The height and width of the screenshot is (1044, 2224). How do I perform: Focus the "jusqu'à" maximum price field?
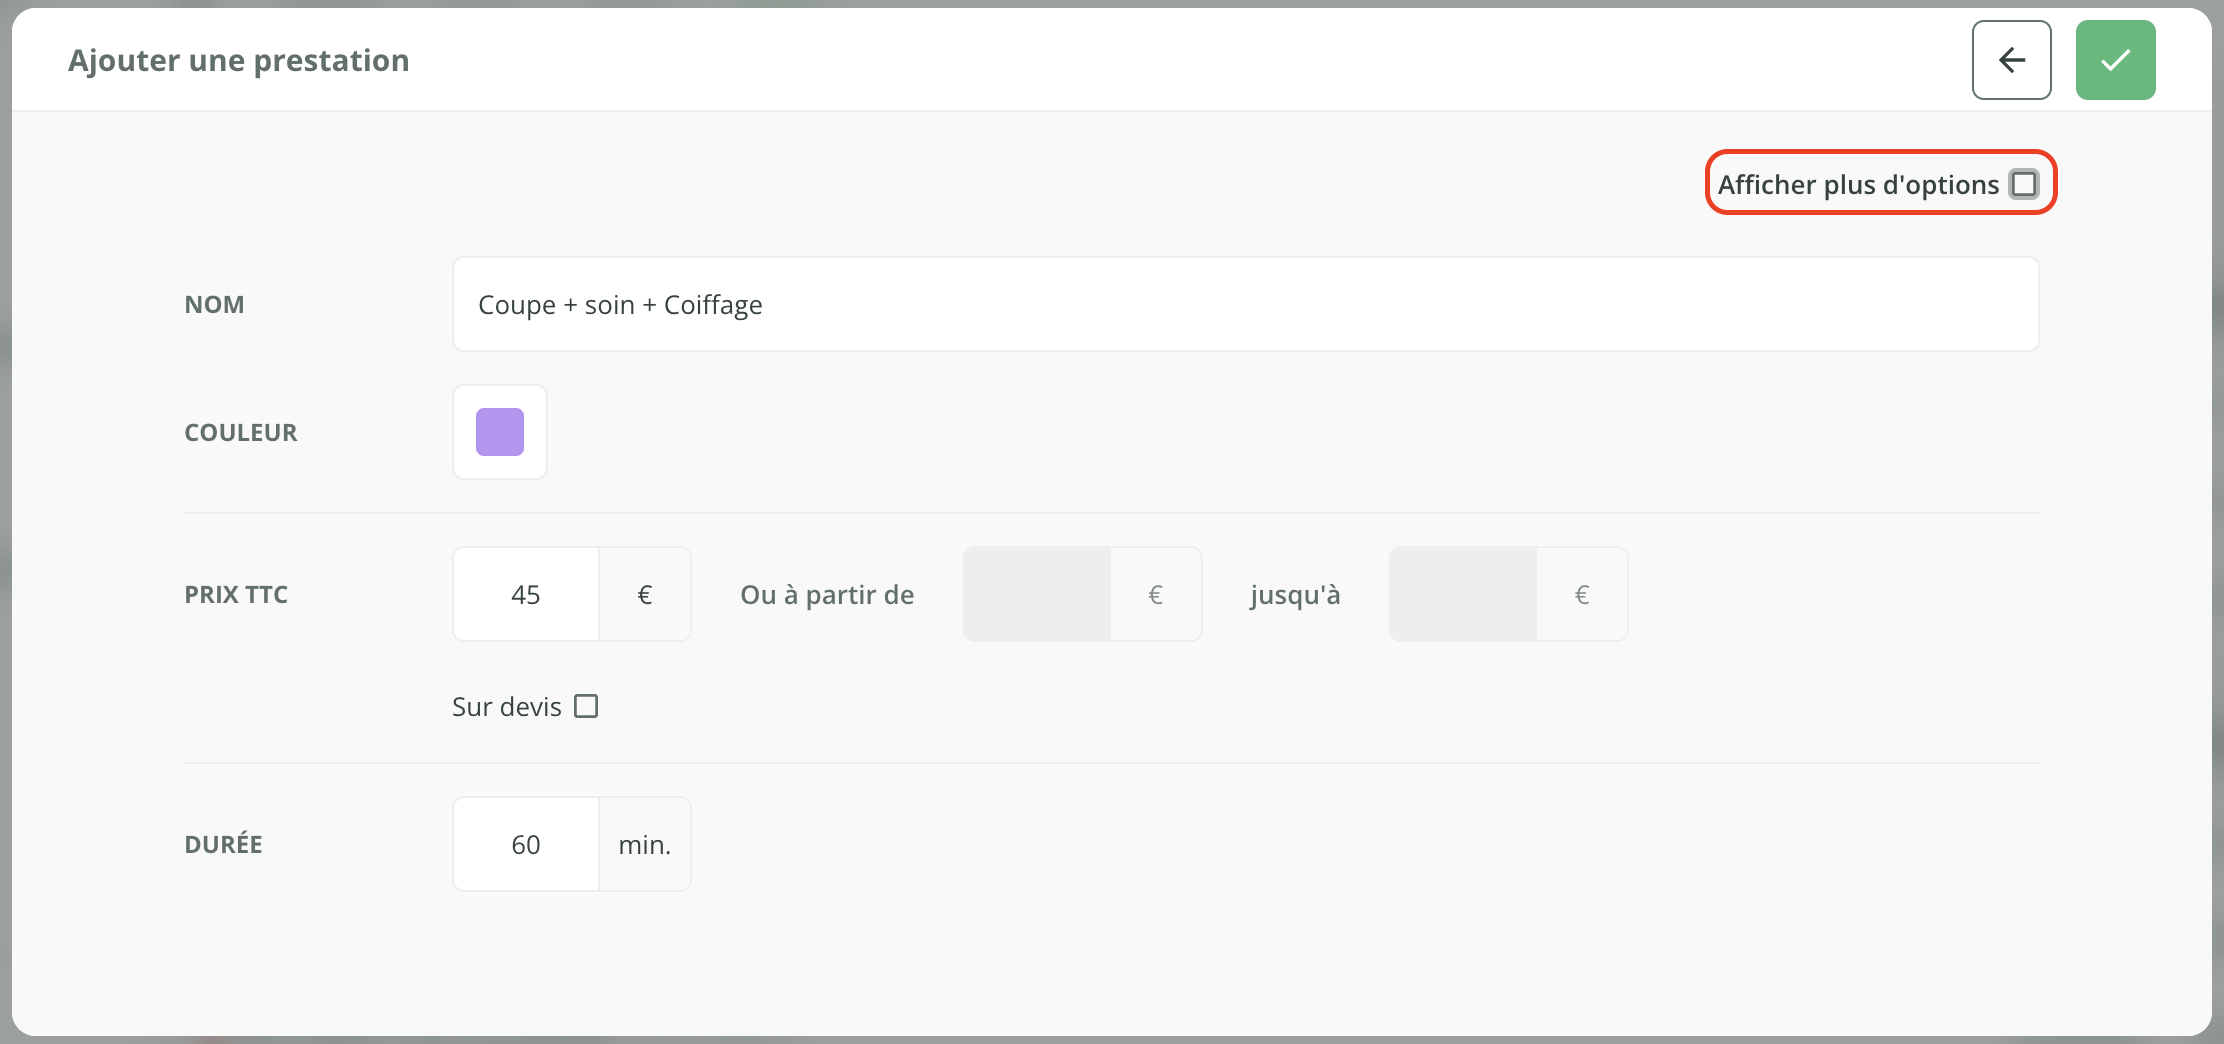tap(1462, 594)
